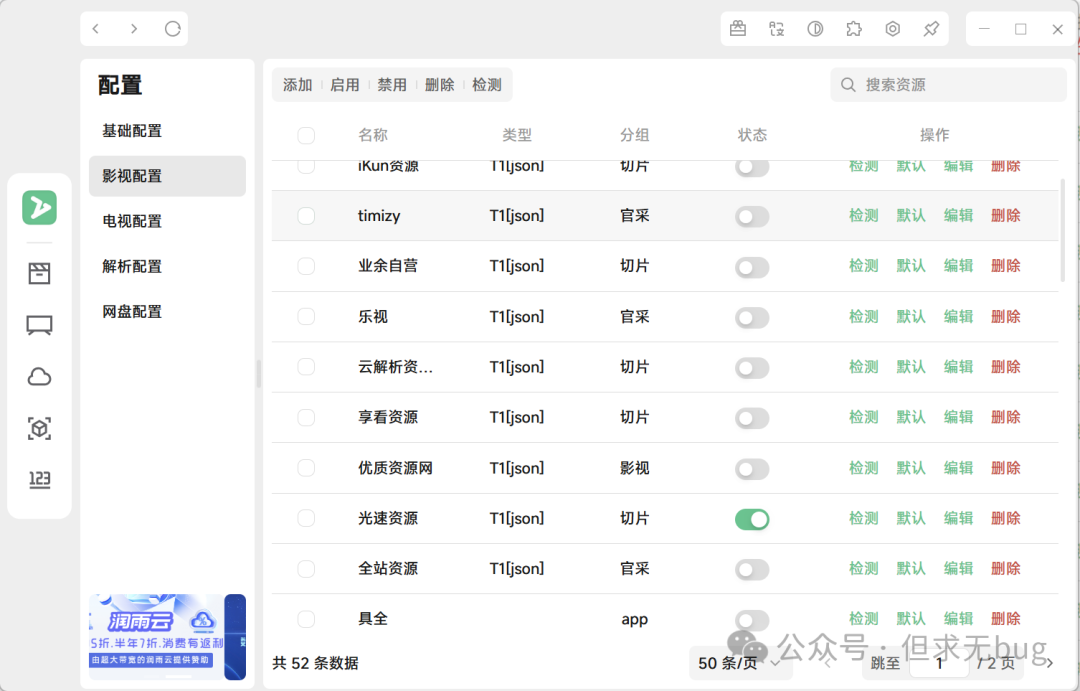Focus the 搜索资源 search field
The width and height of the screenshot is (1080, 691).
click(x=950, y=85)
